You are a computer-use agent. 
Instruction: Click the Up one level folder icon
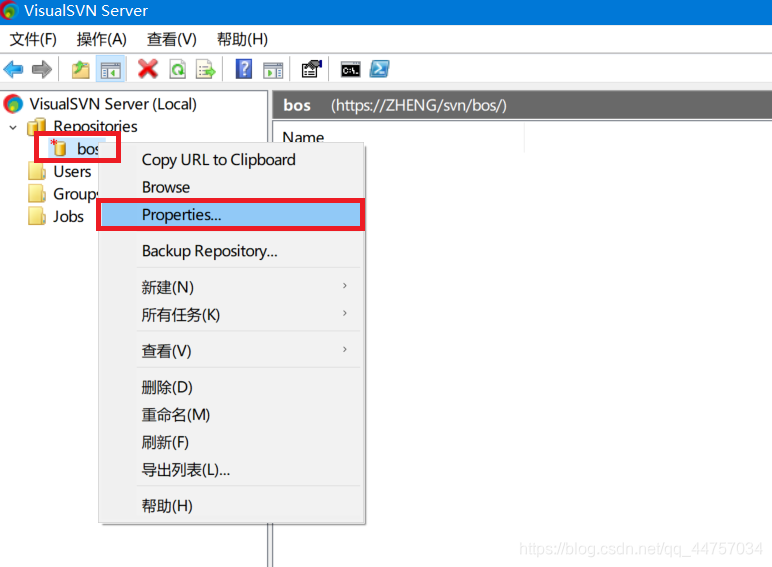(81, 69)
